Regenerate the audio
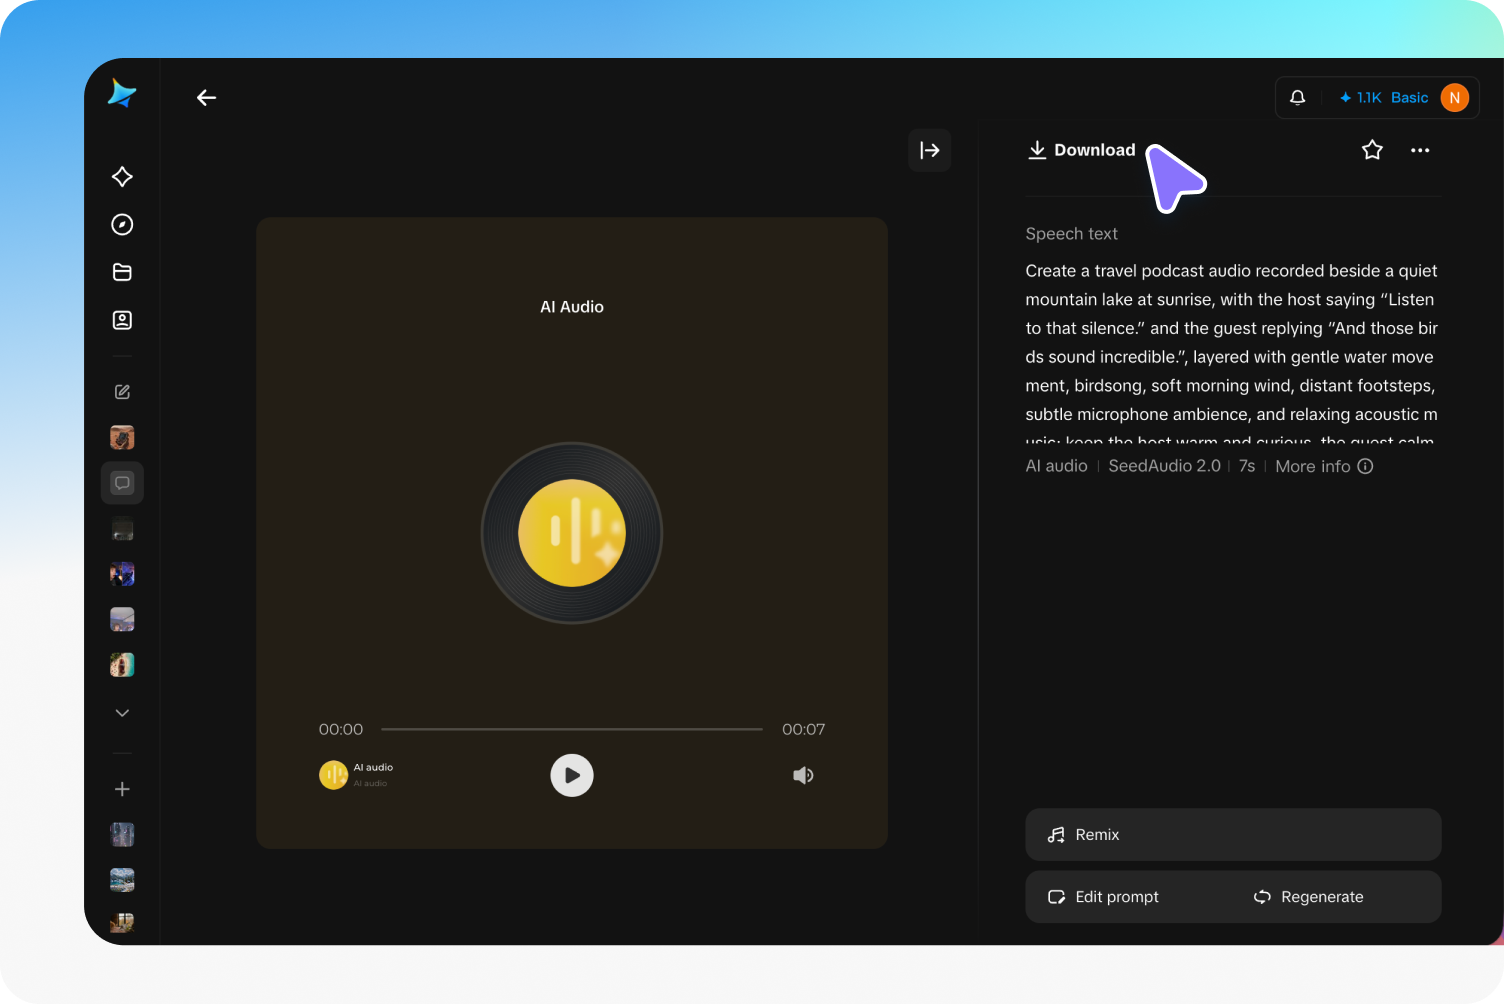This screenshot has height=1004, width=1506. (1309, 897)
